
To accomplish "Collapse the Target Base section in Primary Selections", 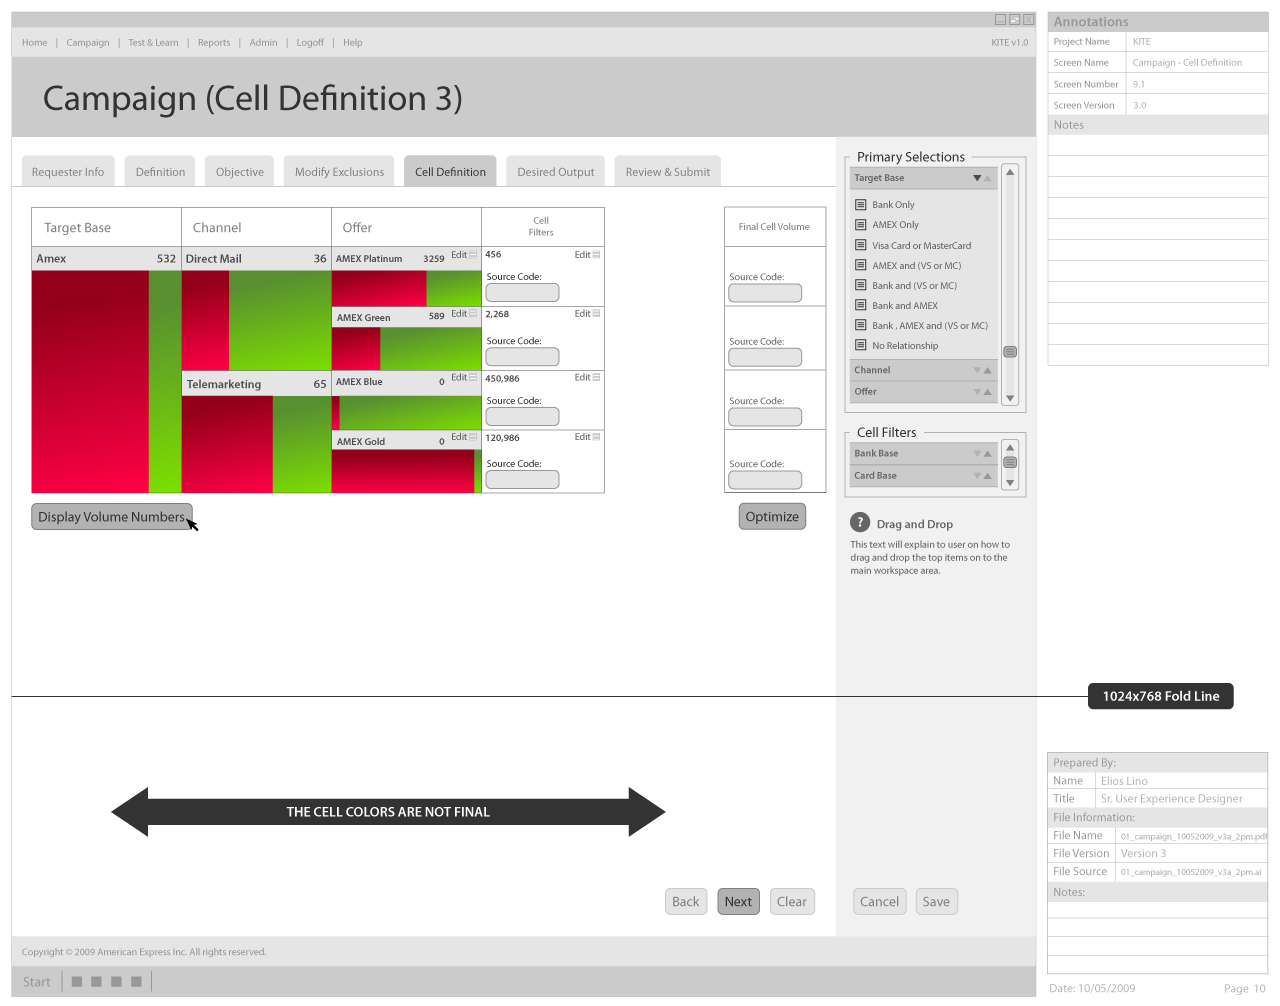I will coord(977,178).
